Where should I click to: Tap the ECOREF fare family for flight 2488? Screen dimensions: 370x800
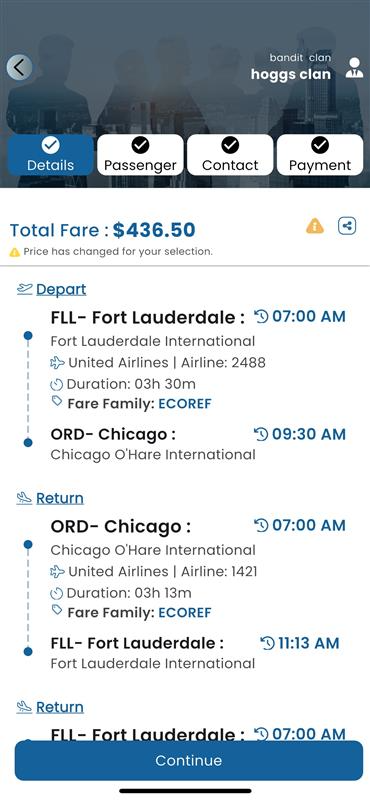point(185,404)
